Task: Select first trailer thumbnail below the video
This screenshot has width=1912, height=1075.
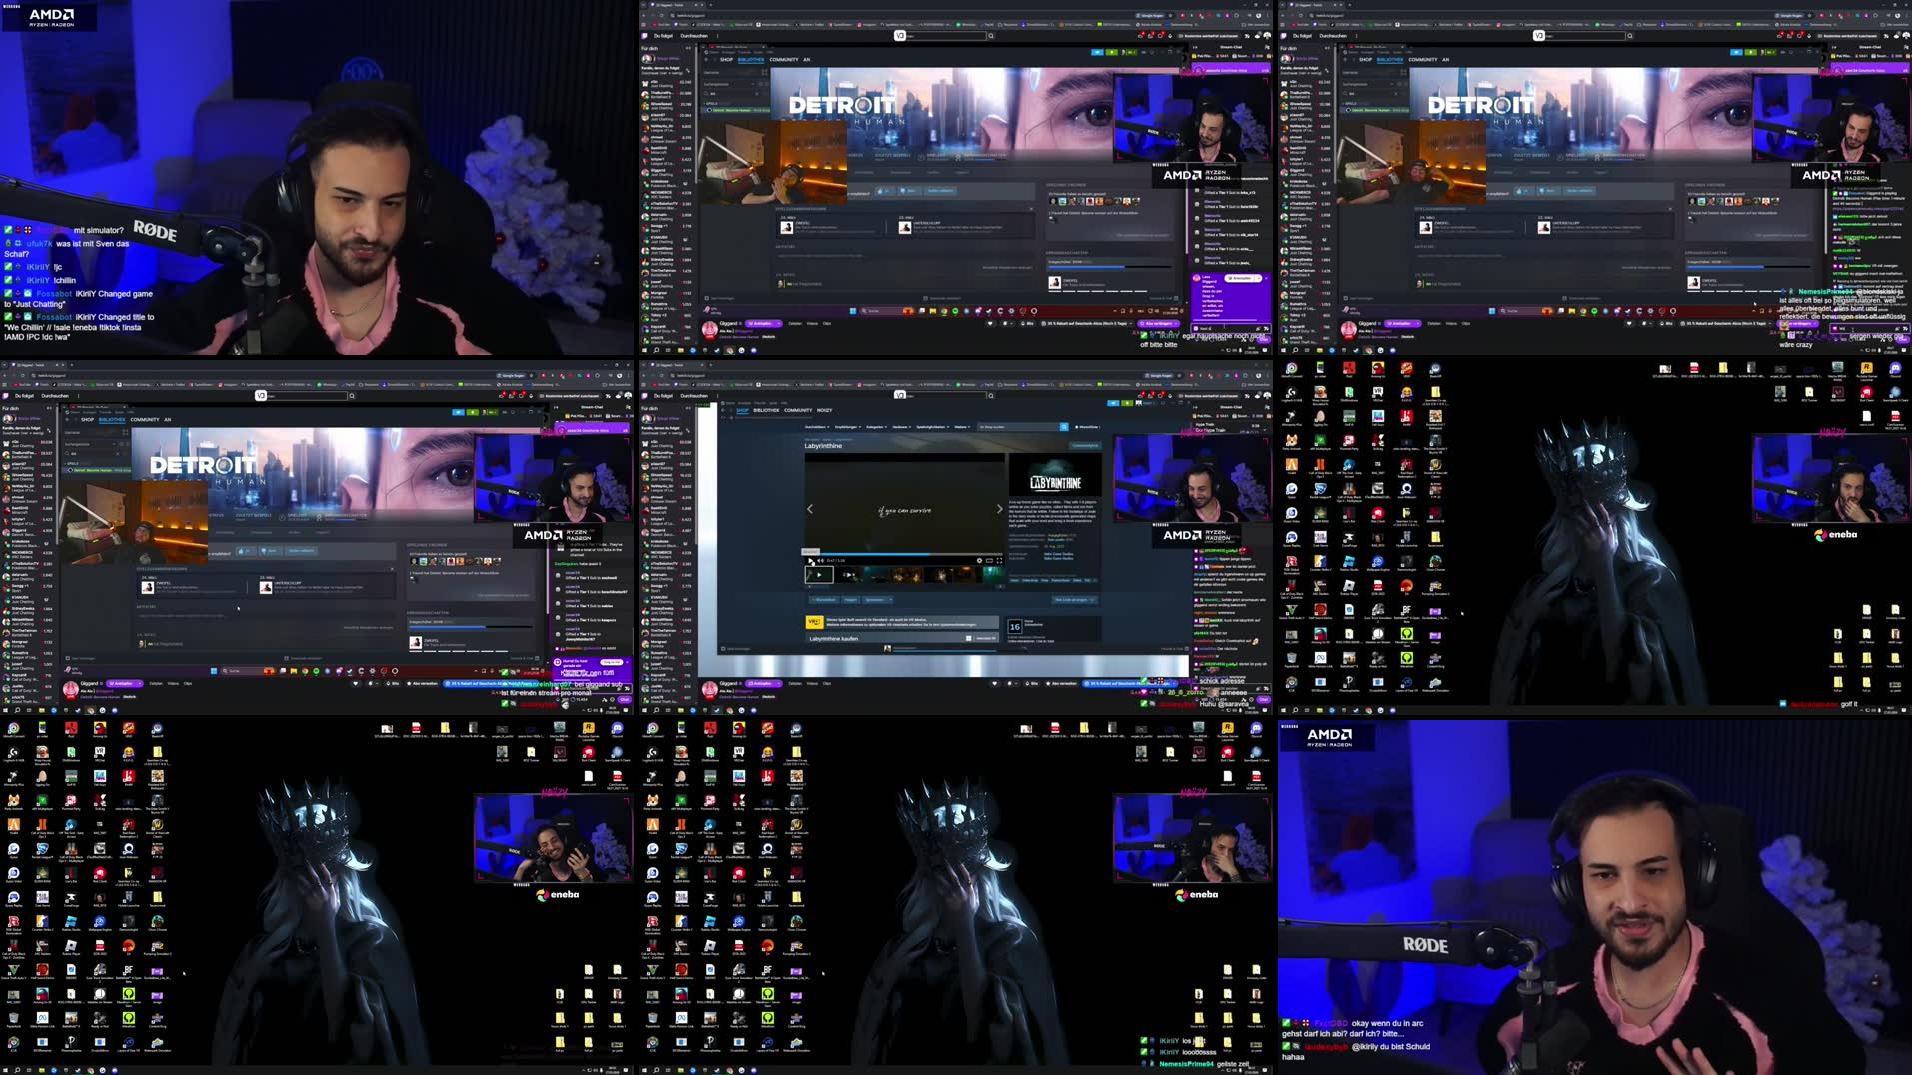Action: click(819, 575)
